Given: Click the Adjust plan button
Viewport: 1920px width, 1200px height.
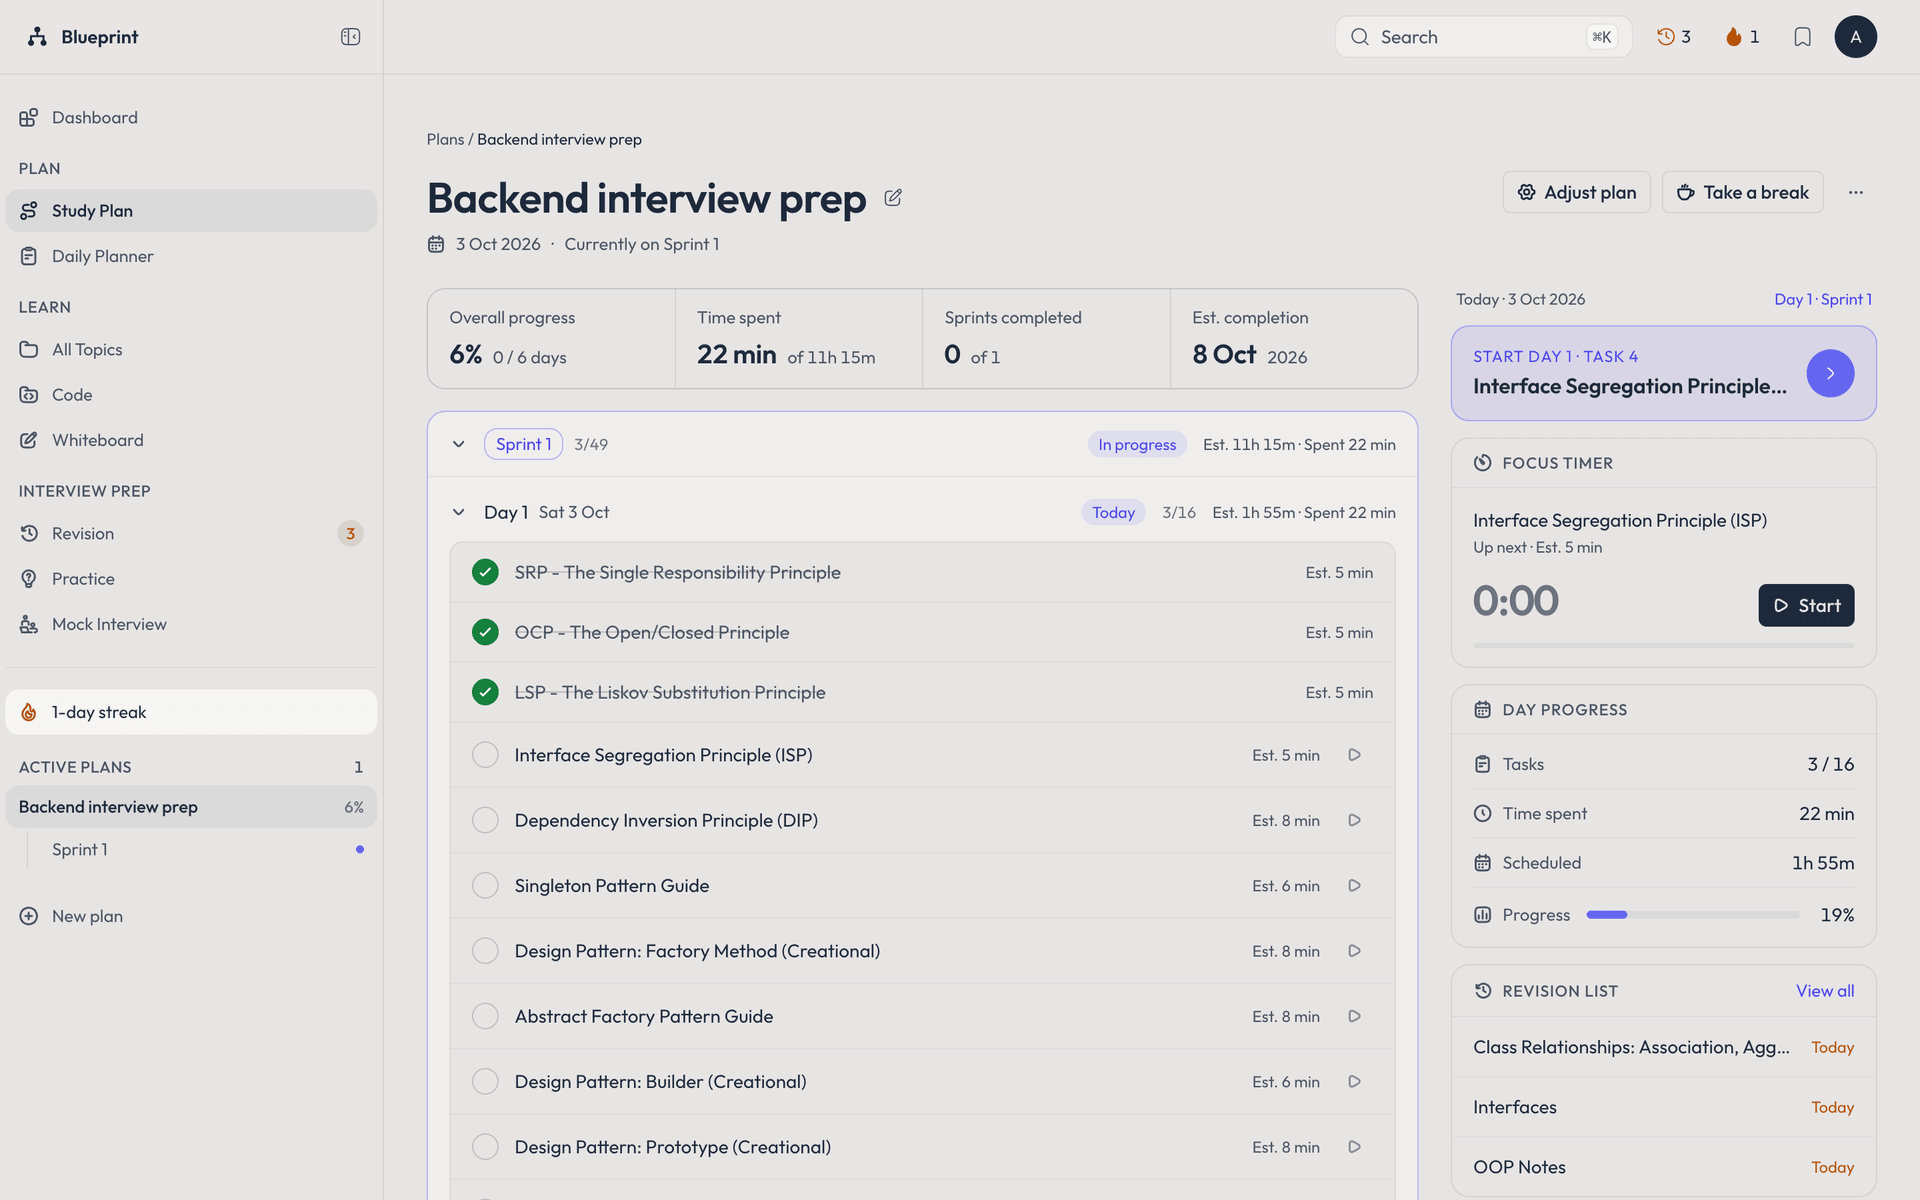Looking at the screenshot, I should 1576,192.
